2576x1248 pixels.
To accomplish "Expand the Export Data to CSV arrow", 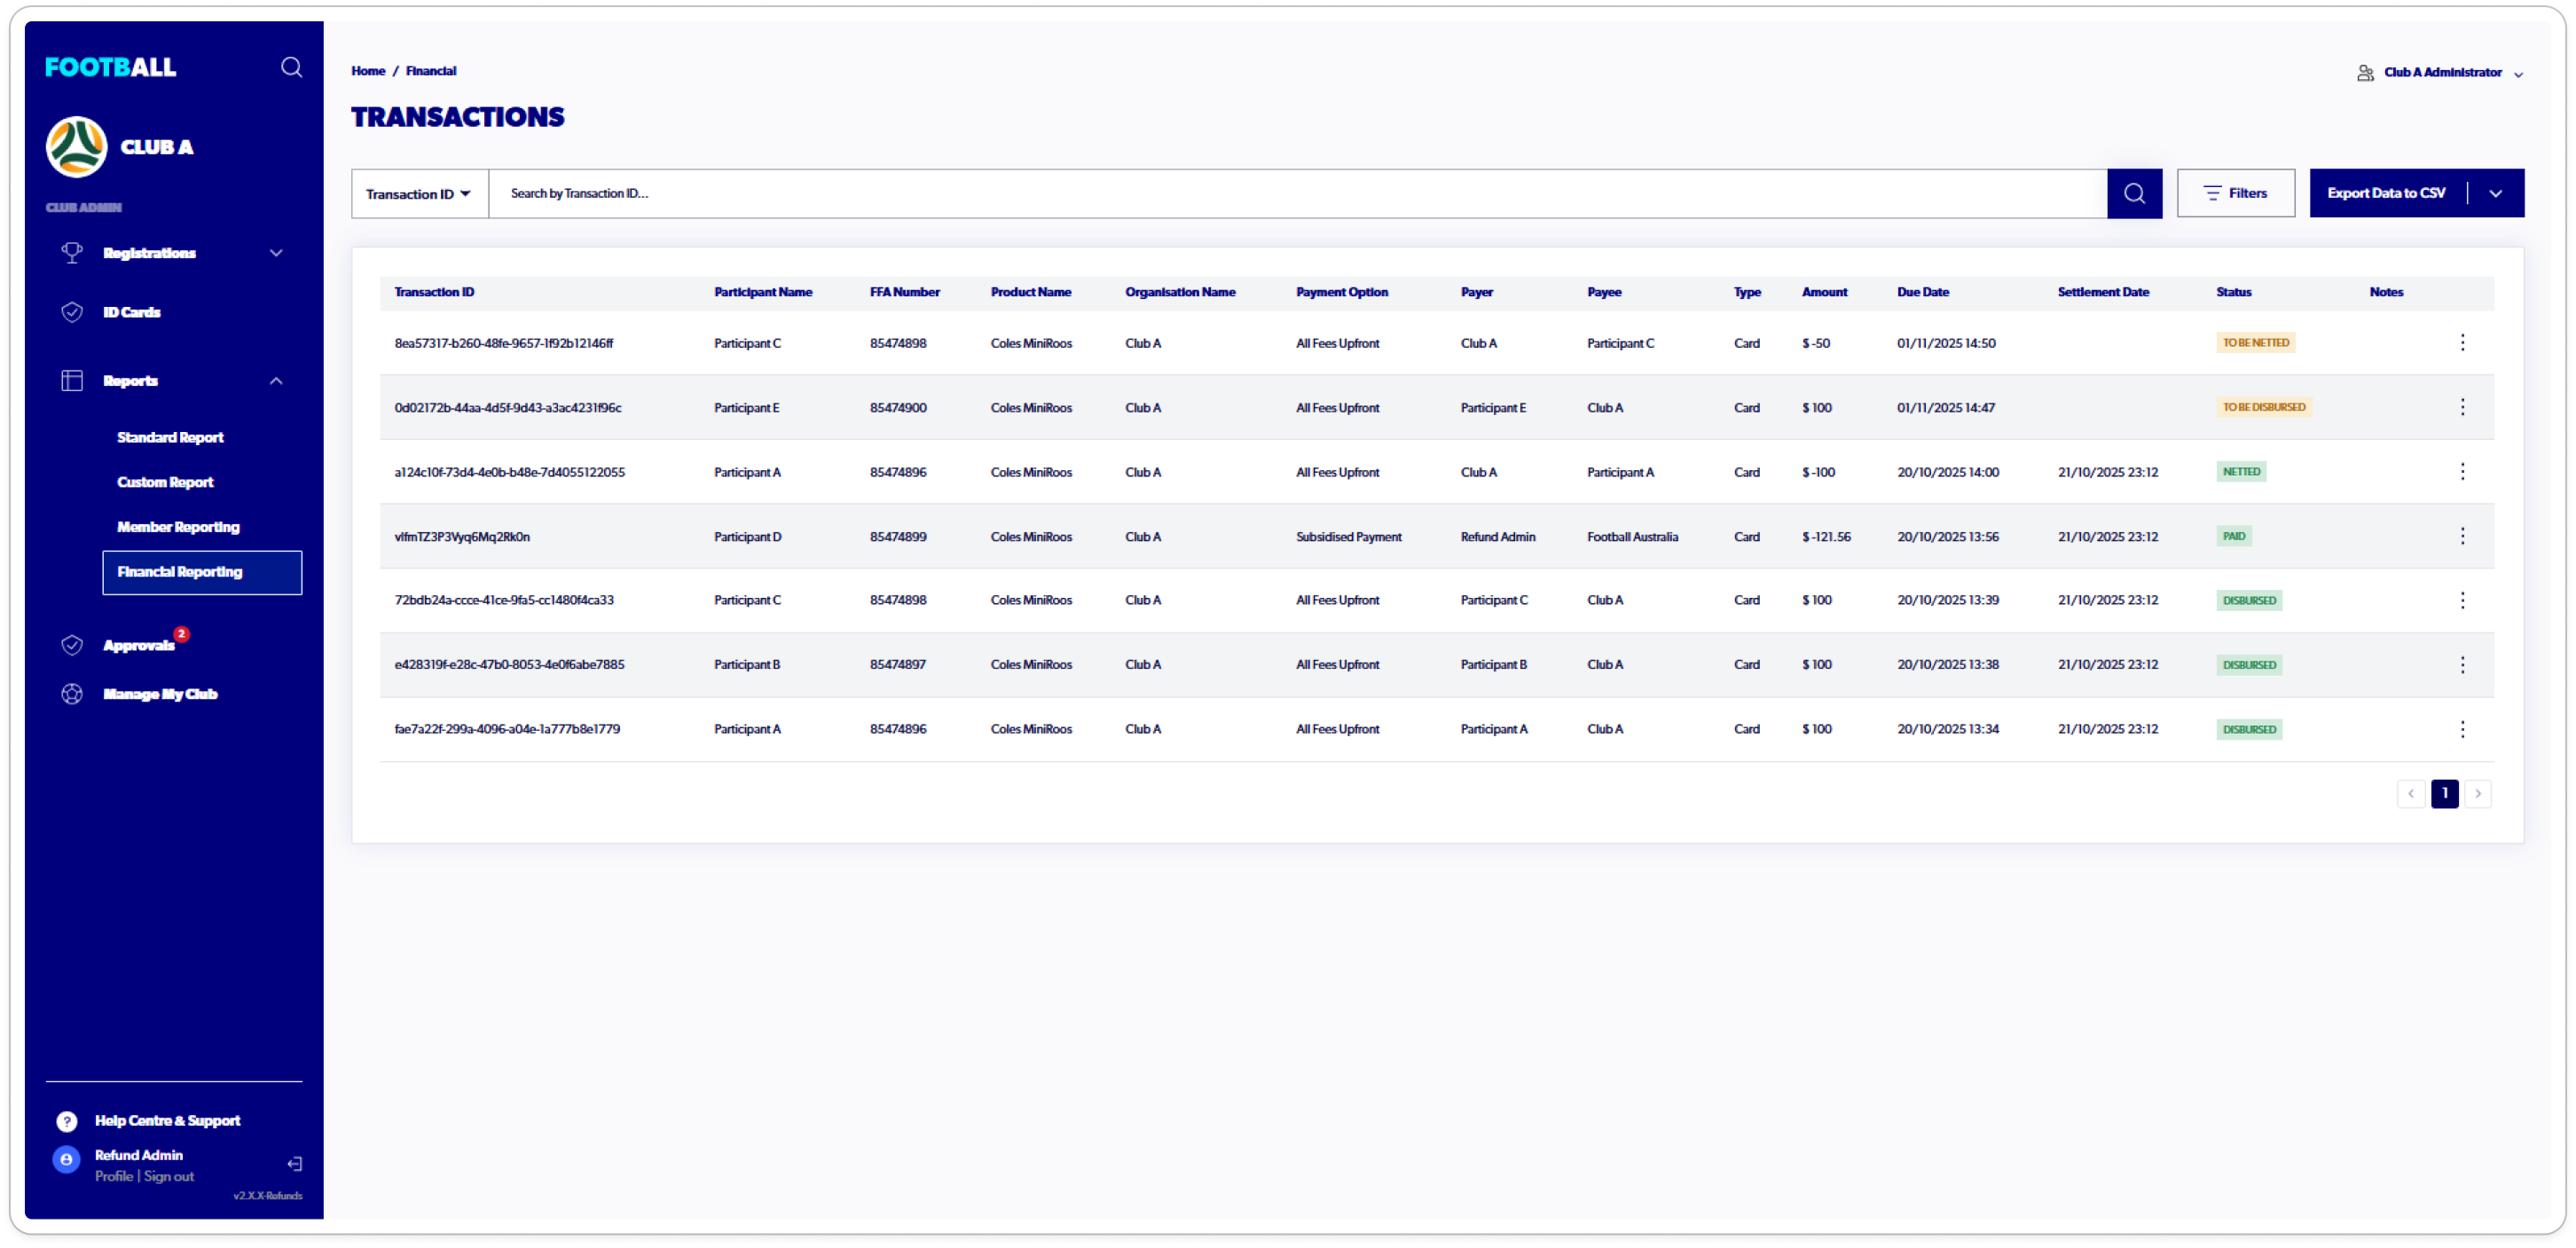I will [2495, 194].
